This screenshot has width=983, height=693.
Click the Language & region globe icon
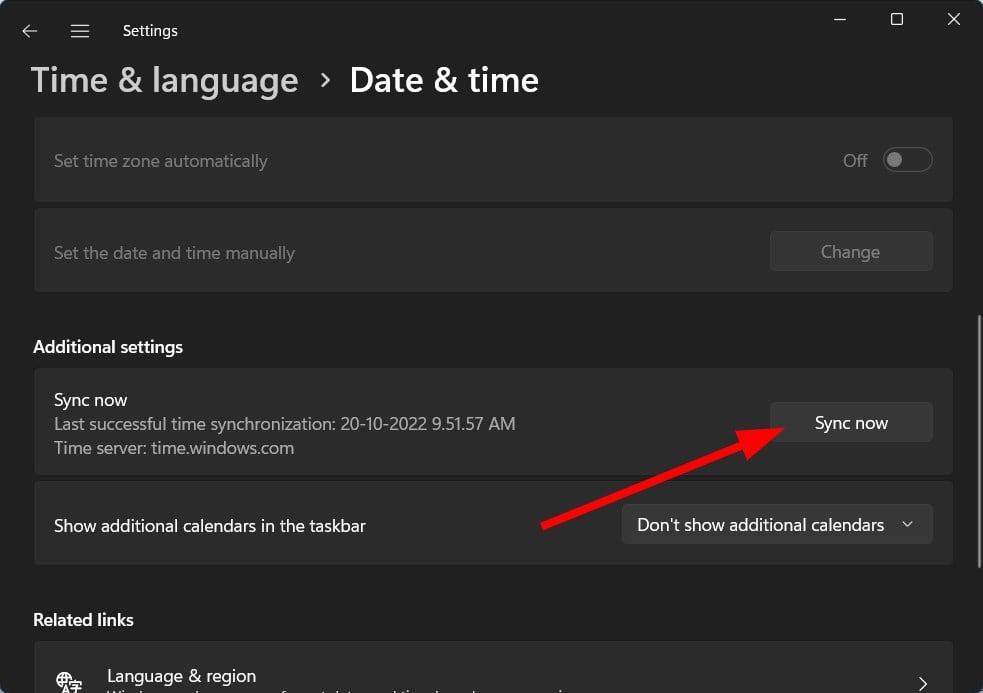[x=70, y=682]
